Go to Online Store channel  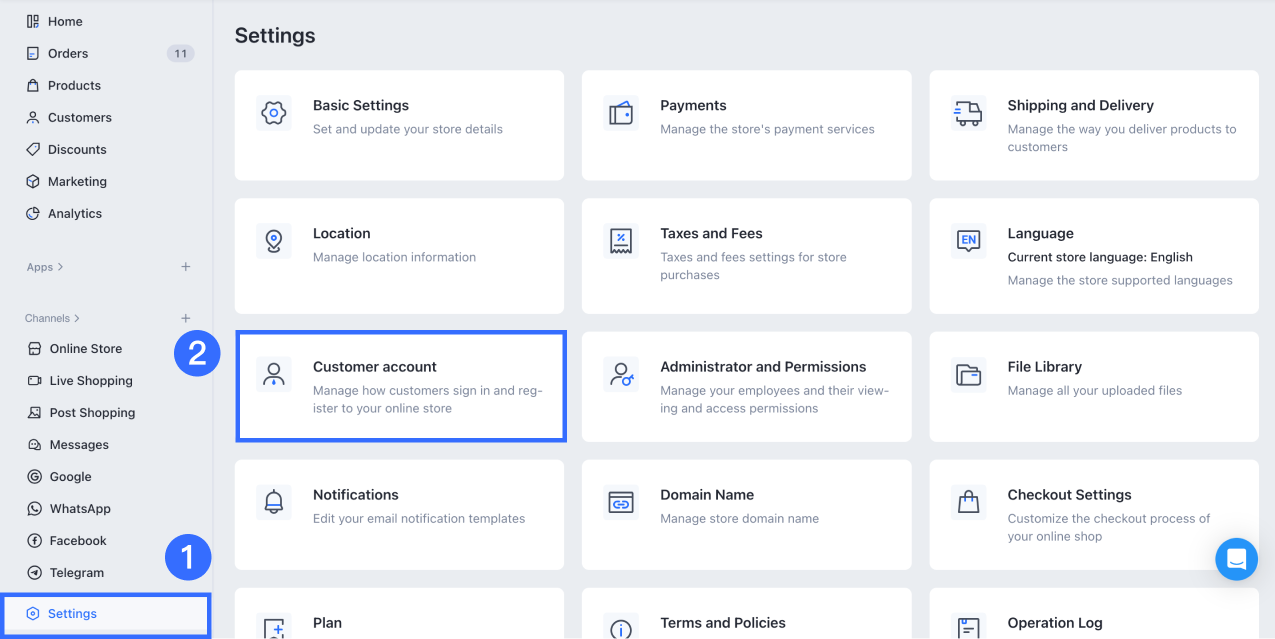pos(86,349)
